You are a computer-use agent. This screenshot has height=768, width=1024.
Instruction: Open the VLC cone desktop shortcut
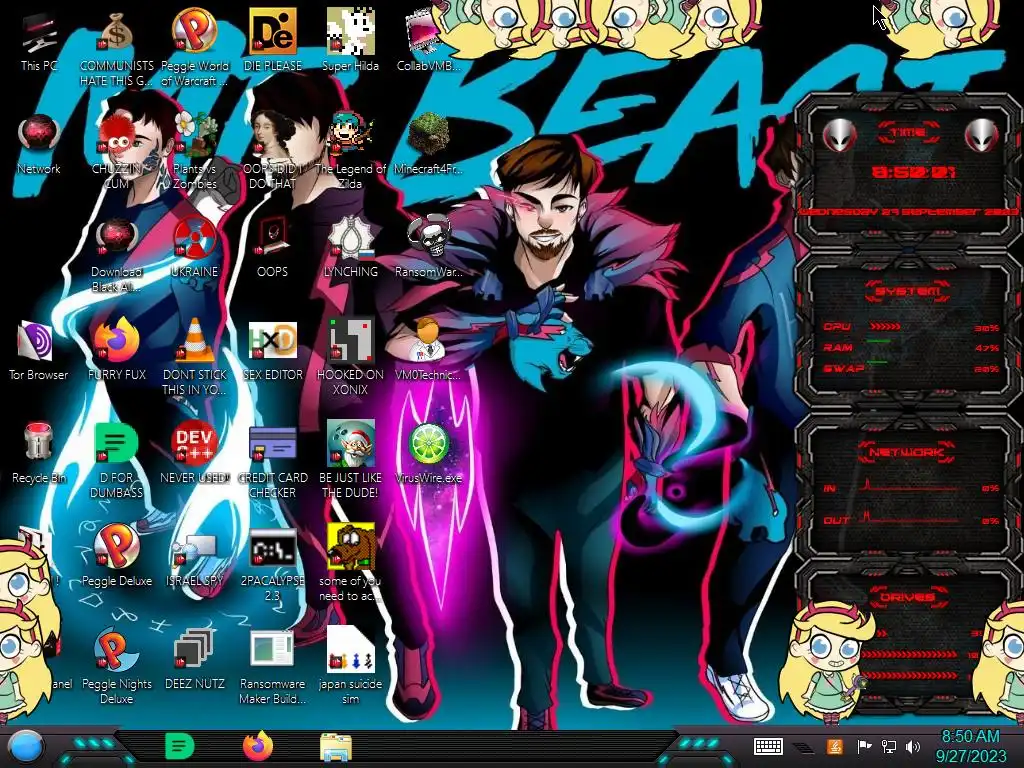pos(195,357)
